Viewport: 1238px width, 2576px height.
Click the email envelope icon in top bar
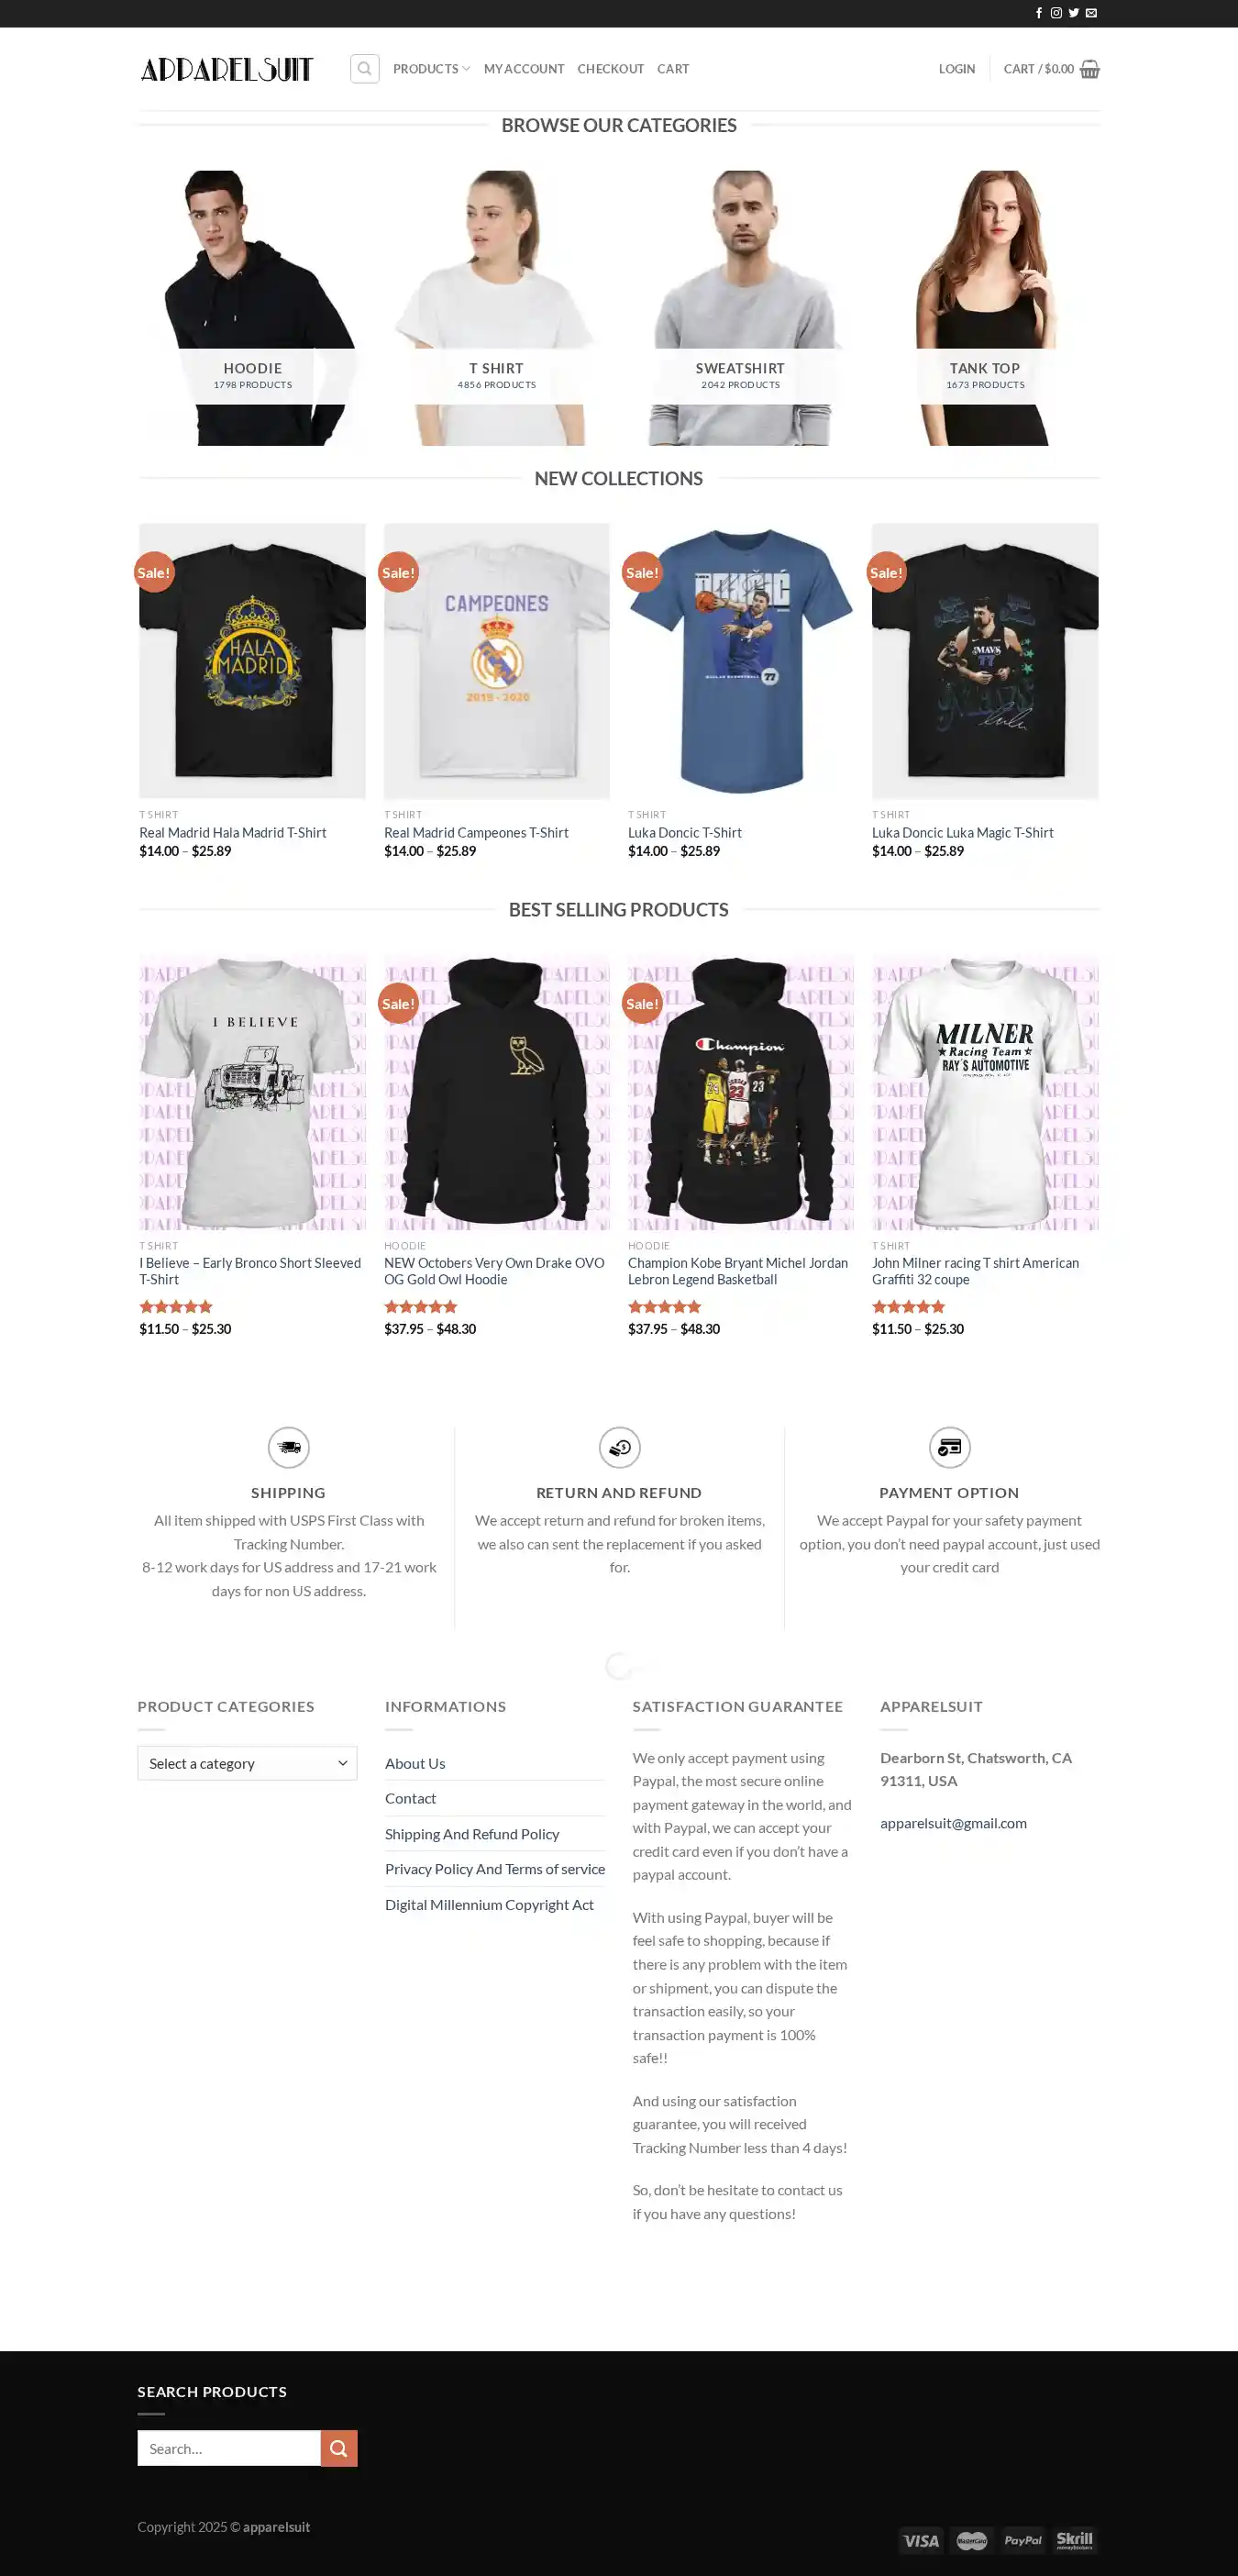pyautogui.click(x=1091, y=13)
